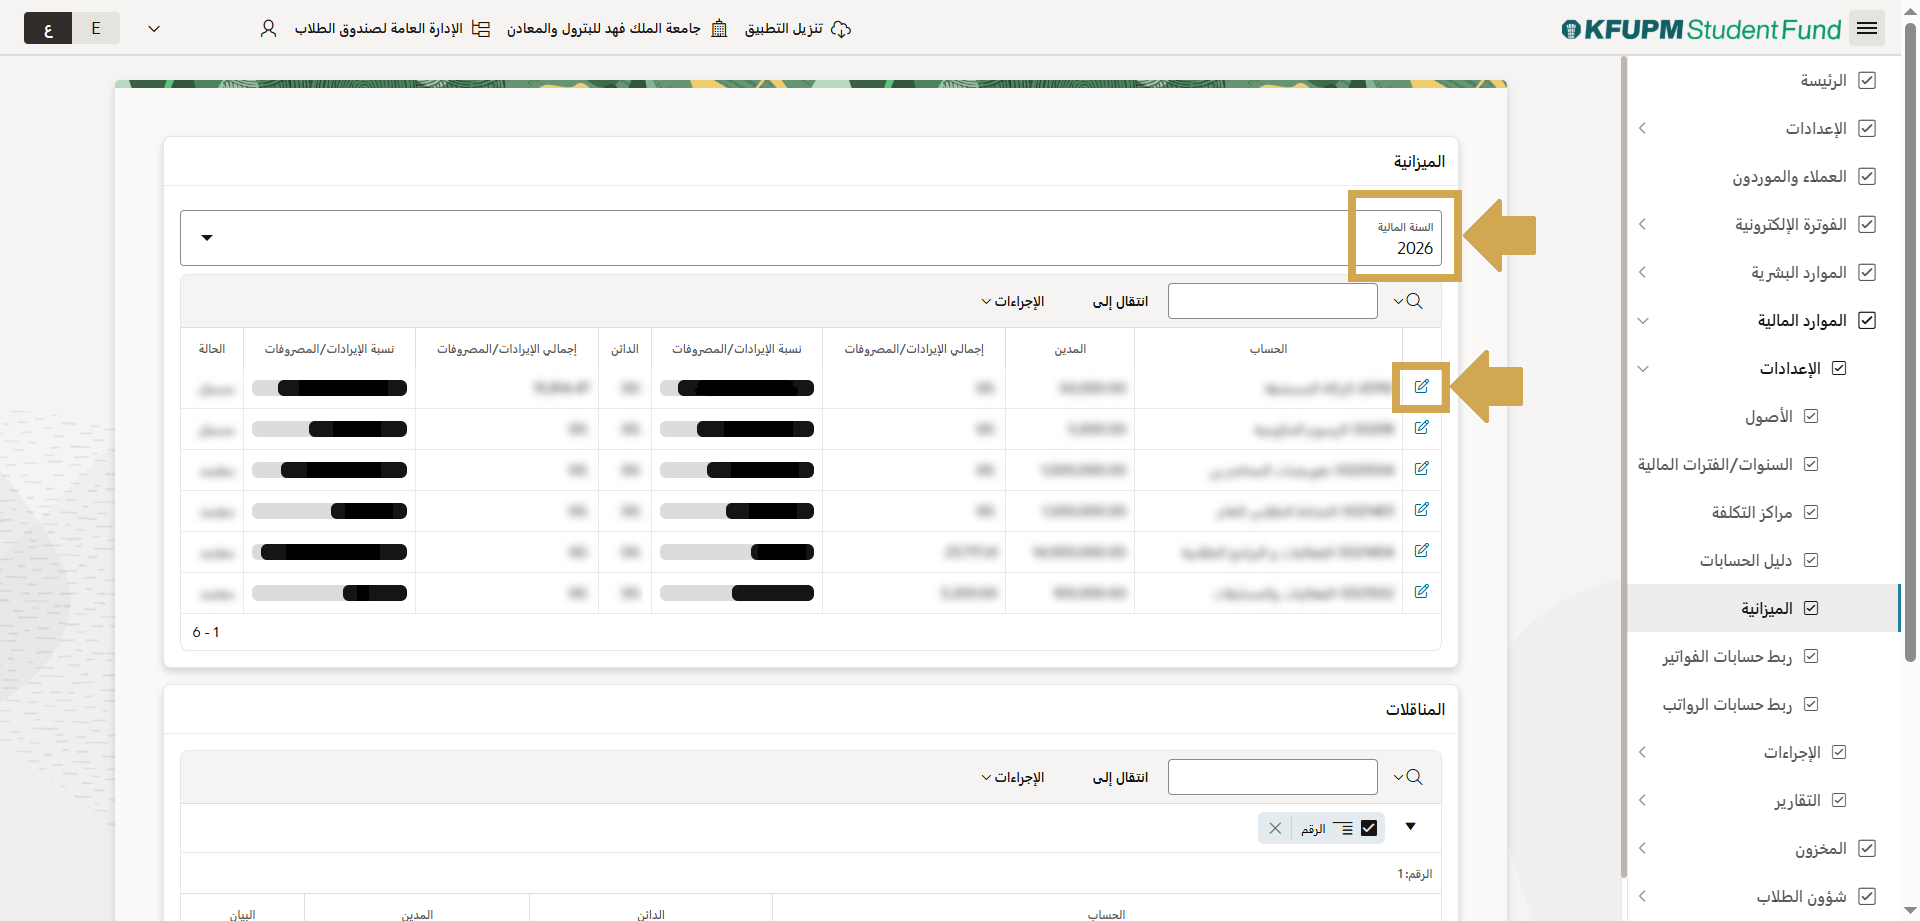Edit the fifth account row in الميزانية table

tap(1421, 551)
